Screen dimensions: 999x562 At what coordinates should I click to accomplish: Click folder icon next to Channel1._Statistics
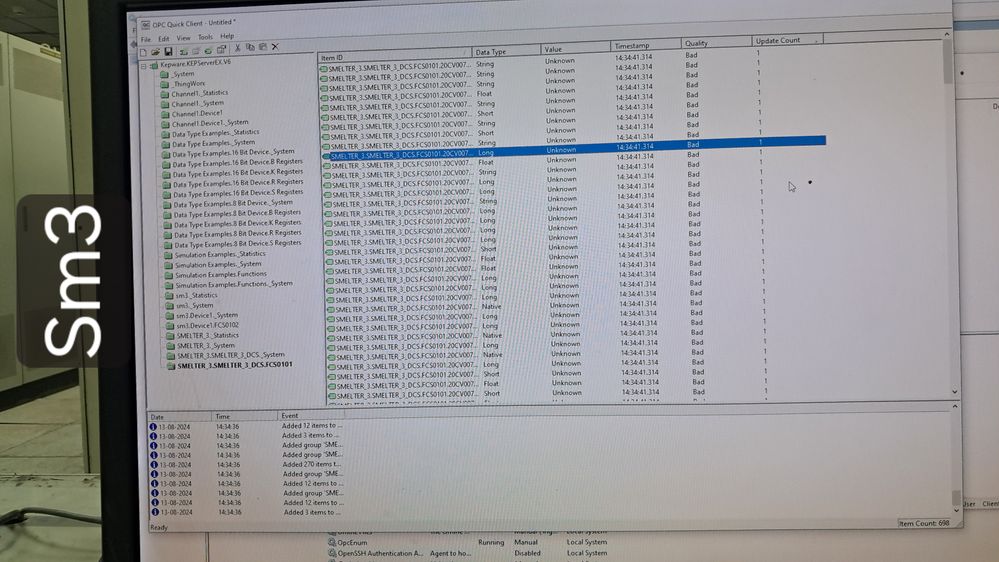(x=164, y=95)
